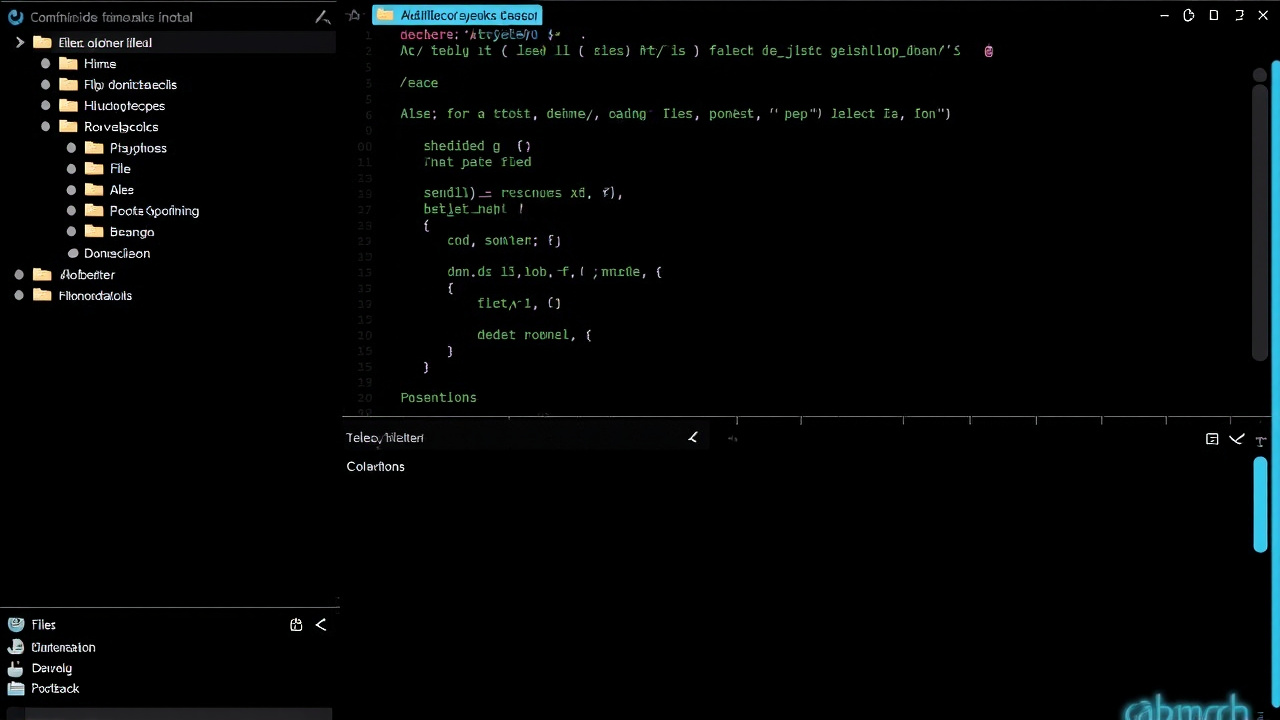Viewport: 1280px width, 720px height.
Task: Click the pin icon left of the editor tab
Action: [353, 15]
